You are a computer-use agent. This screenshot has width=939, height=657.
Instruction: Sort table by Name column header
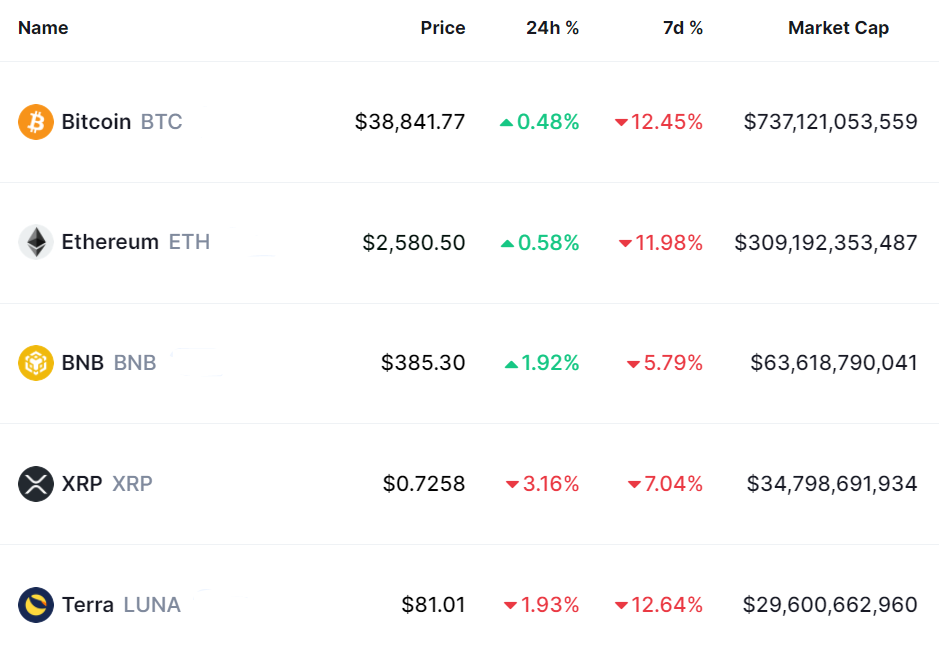pos(43,28)
